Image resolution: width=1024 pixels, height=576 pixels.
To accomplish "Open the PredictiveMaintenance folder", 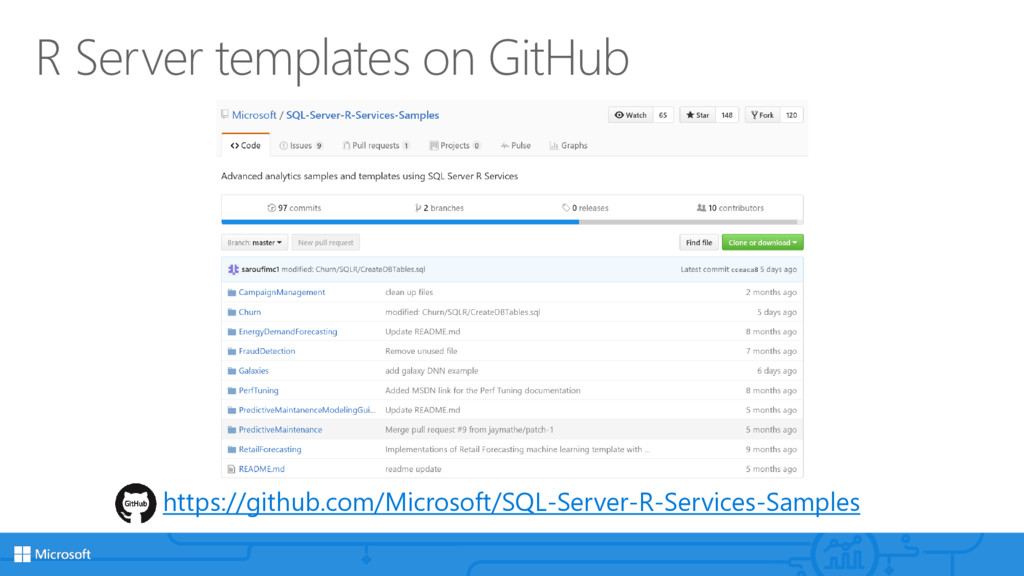I will pyautogui.click(x=280, y=430).
